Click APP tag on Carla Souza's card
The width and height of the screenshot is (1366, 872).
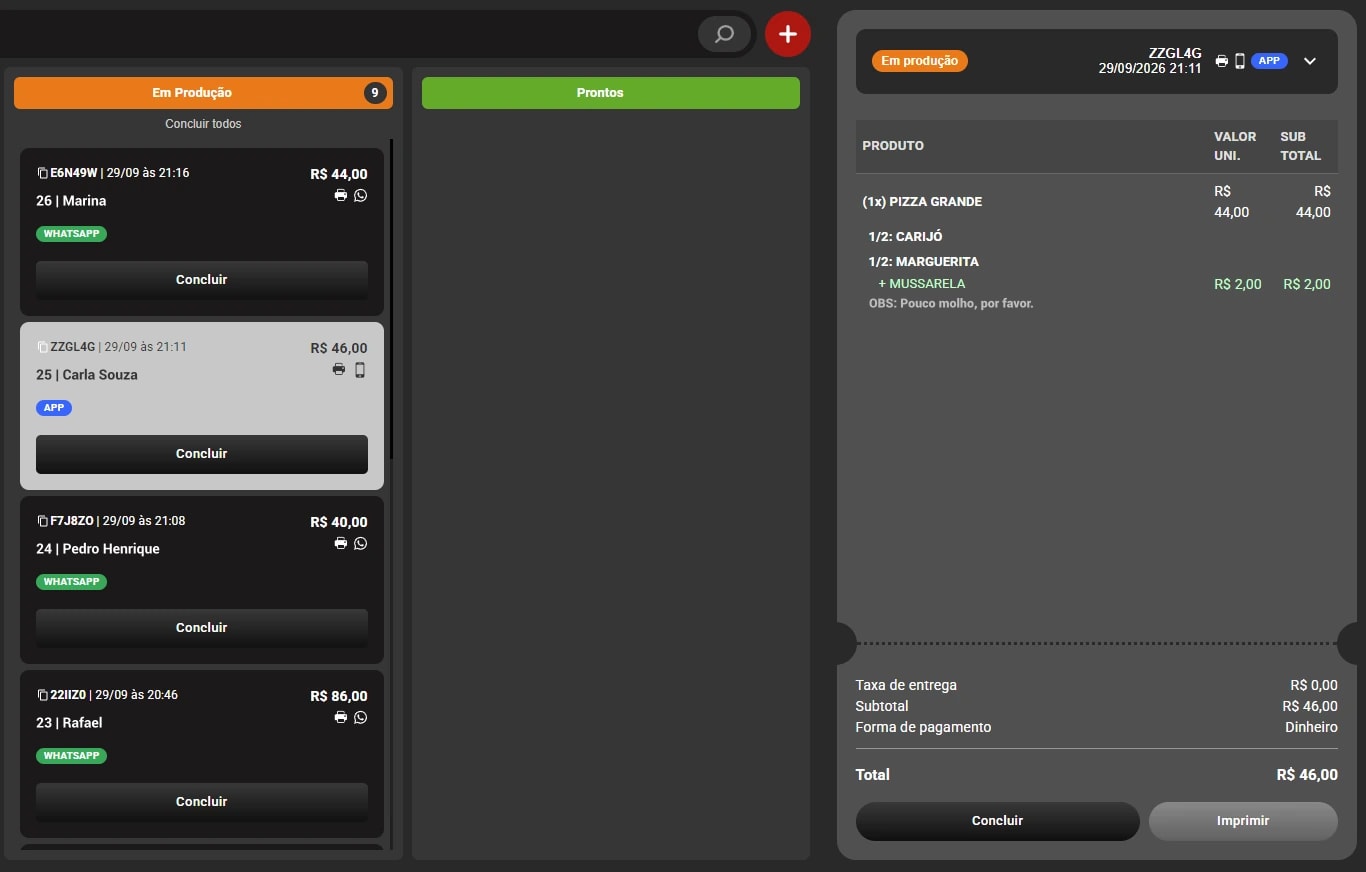[54, 408]
